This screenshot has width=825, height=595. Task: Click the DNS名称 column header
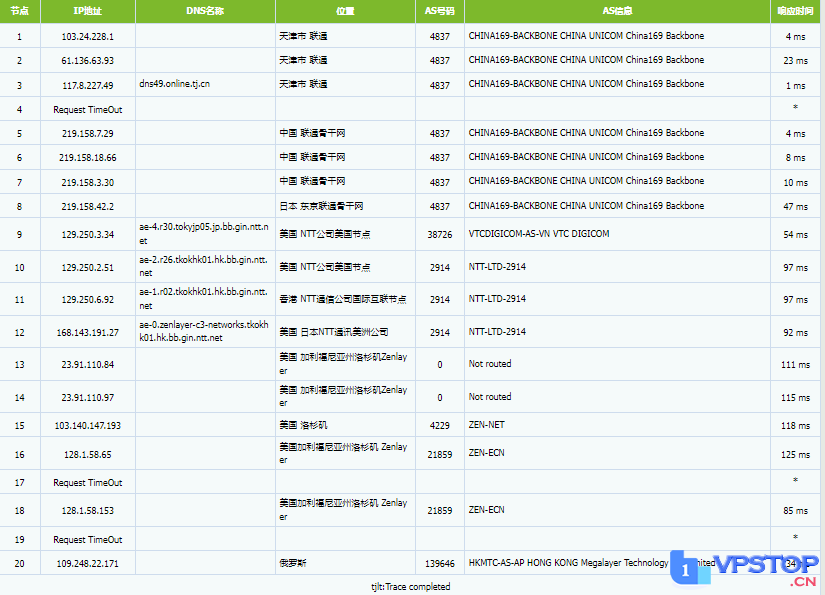tap(205, 11)
